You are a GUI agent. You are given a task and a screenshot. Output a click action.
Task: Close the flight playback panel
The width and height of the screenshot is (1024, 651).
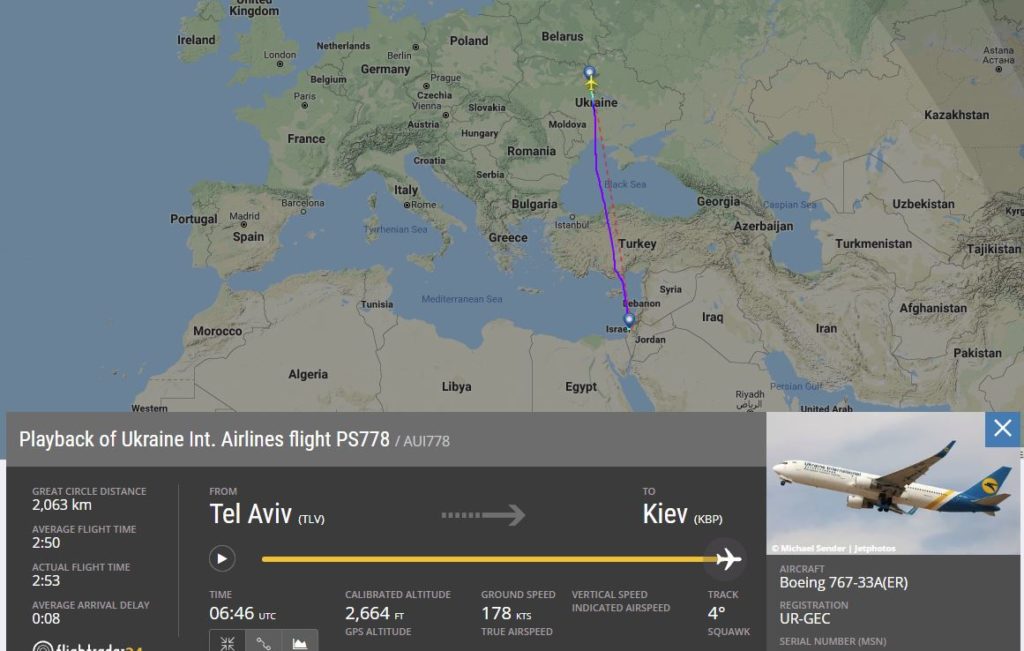(x=1002, y=429)
